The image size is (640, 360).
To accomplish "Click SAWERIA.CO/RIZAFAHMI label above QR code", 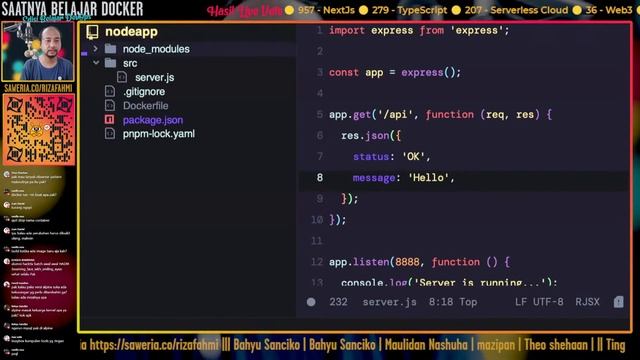I will [x=38, y=88].
